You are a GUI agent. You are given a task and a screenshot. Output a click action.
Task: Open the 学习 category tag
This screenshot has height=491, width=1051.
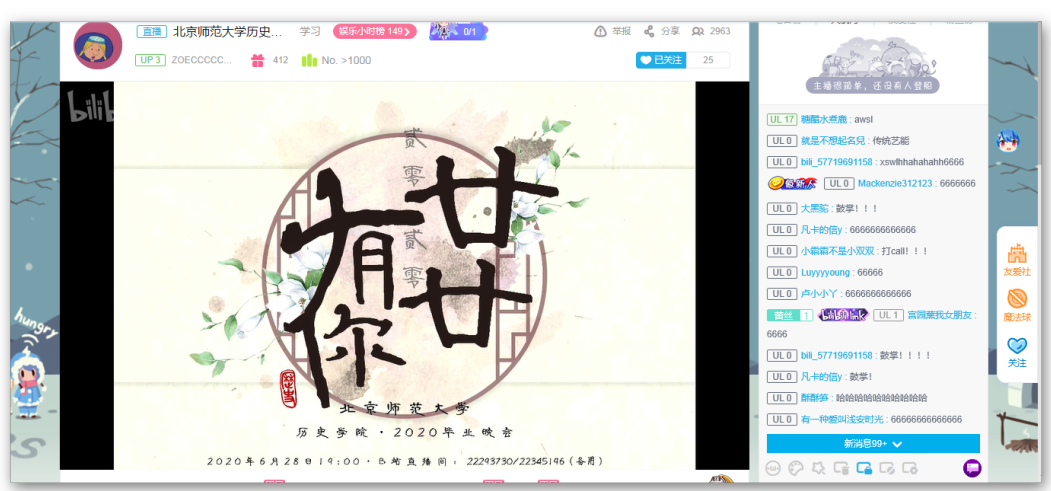(310, 31)
